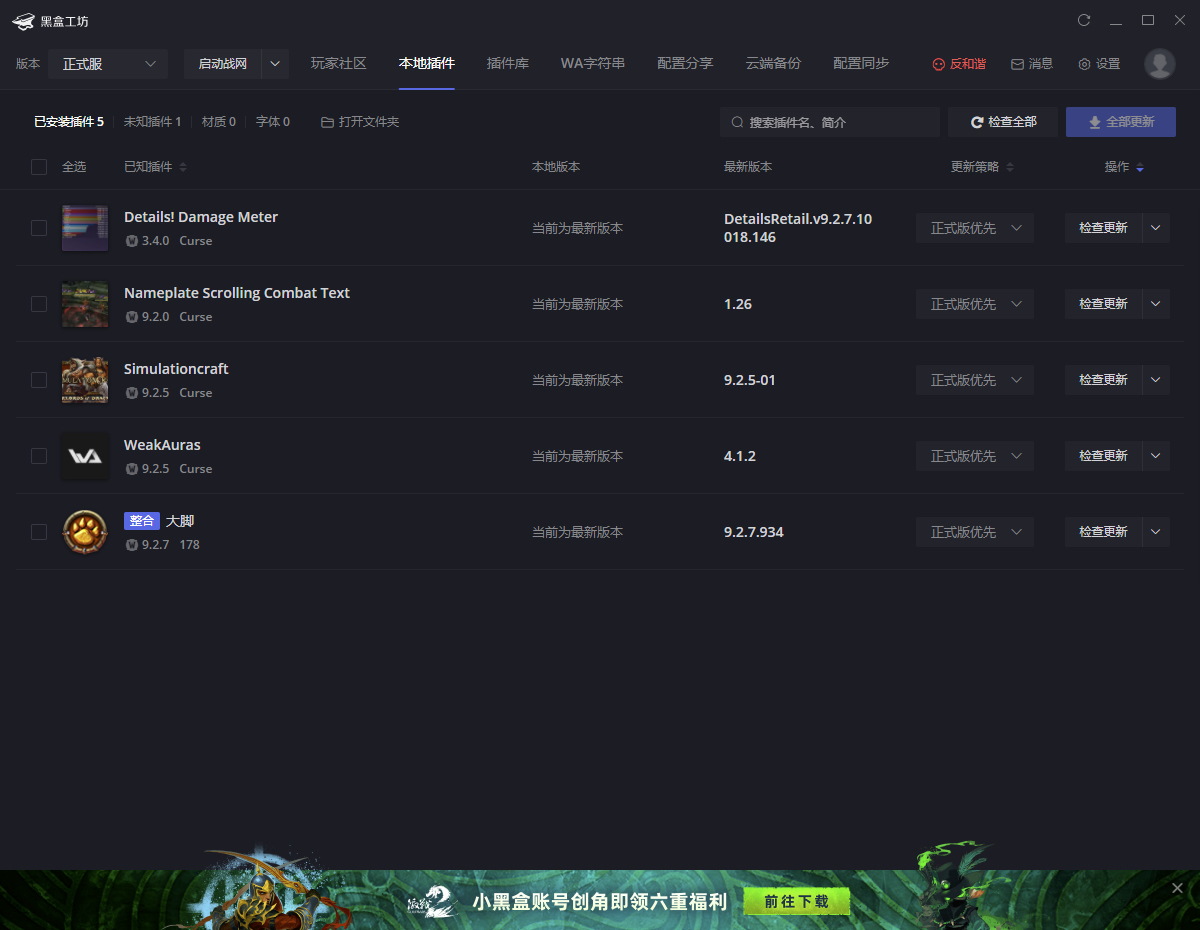Click the 启动战网 launch button
The width and height of the screenshot is (1200, 930).
pyautogui.click(x=223, y=64)
